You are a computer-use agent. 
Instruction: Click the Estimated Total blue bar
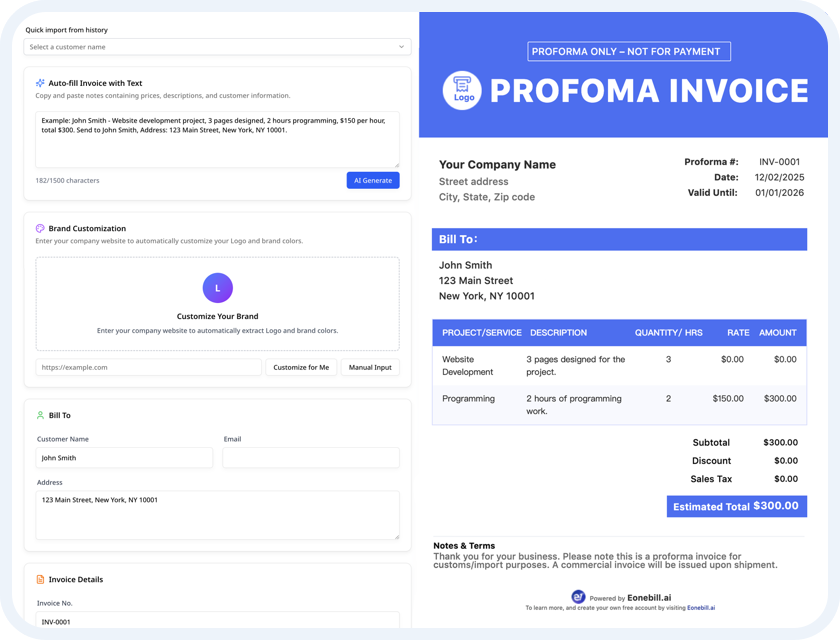[736, 506]
